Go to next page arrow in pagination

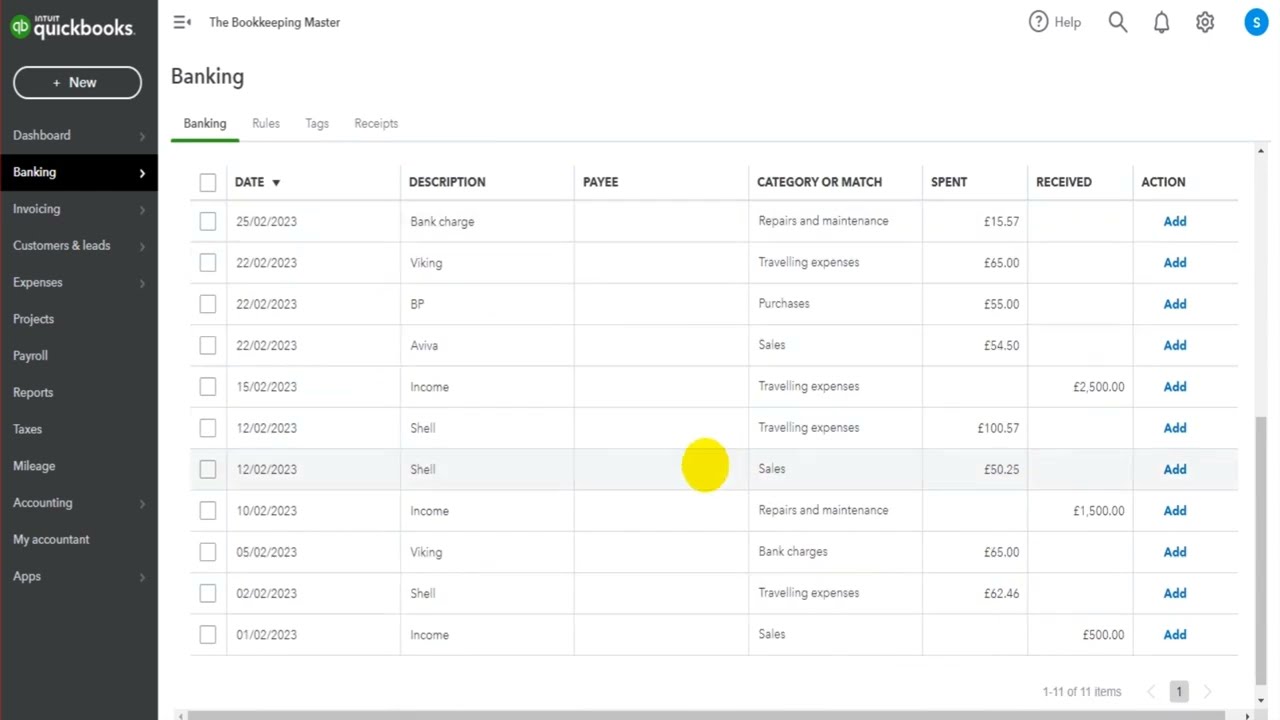1207,691
